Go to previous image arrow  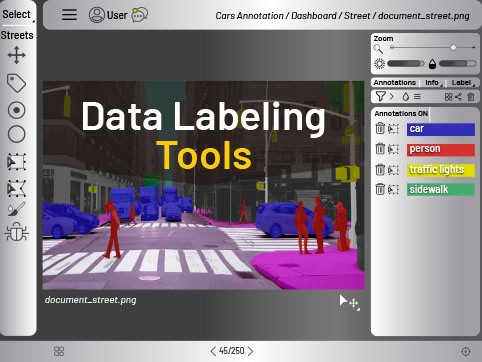[x=213, y=351]
